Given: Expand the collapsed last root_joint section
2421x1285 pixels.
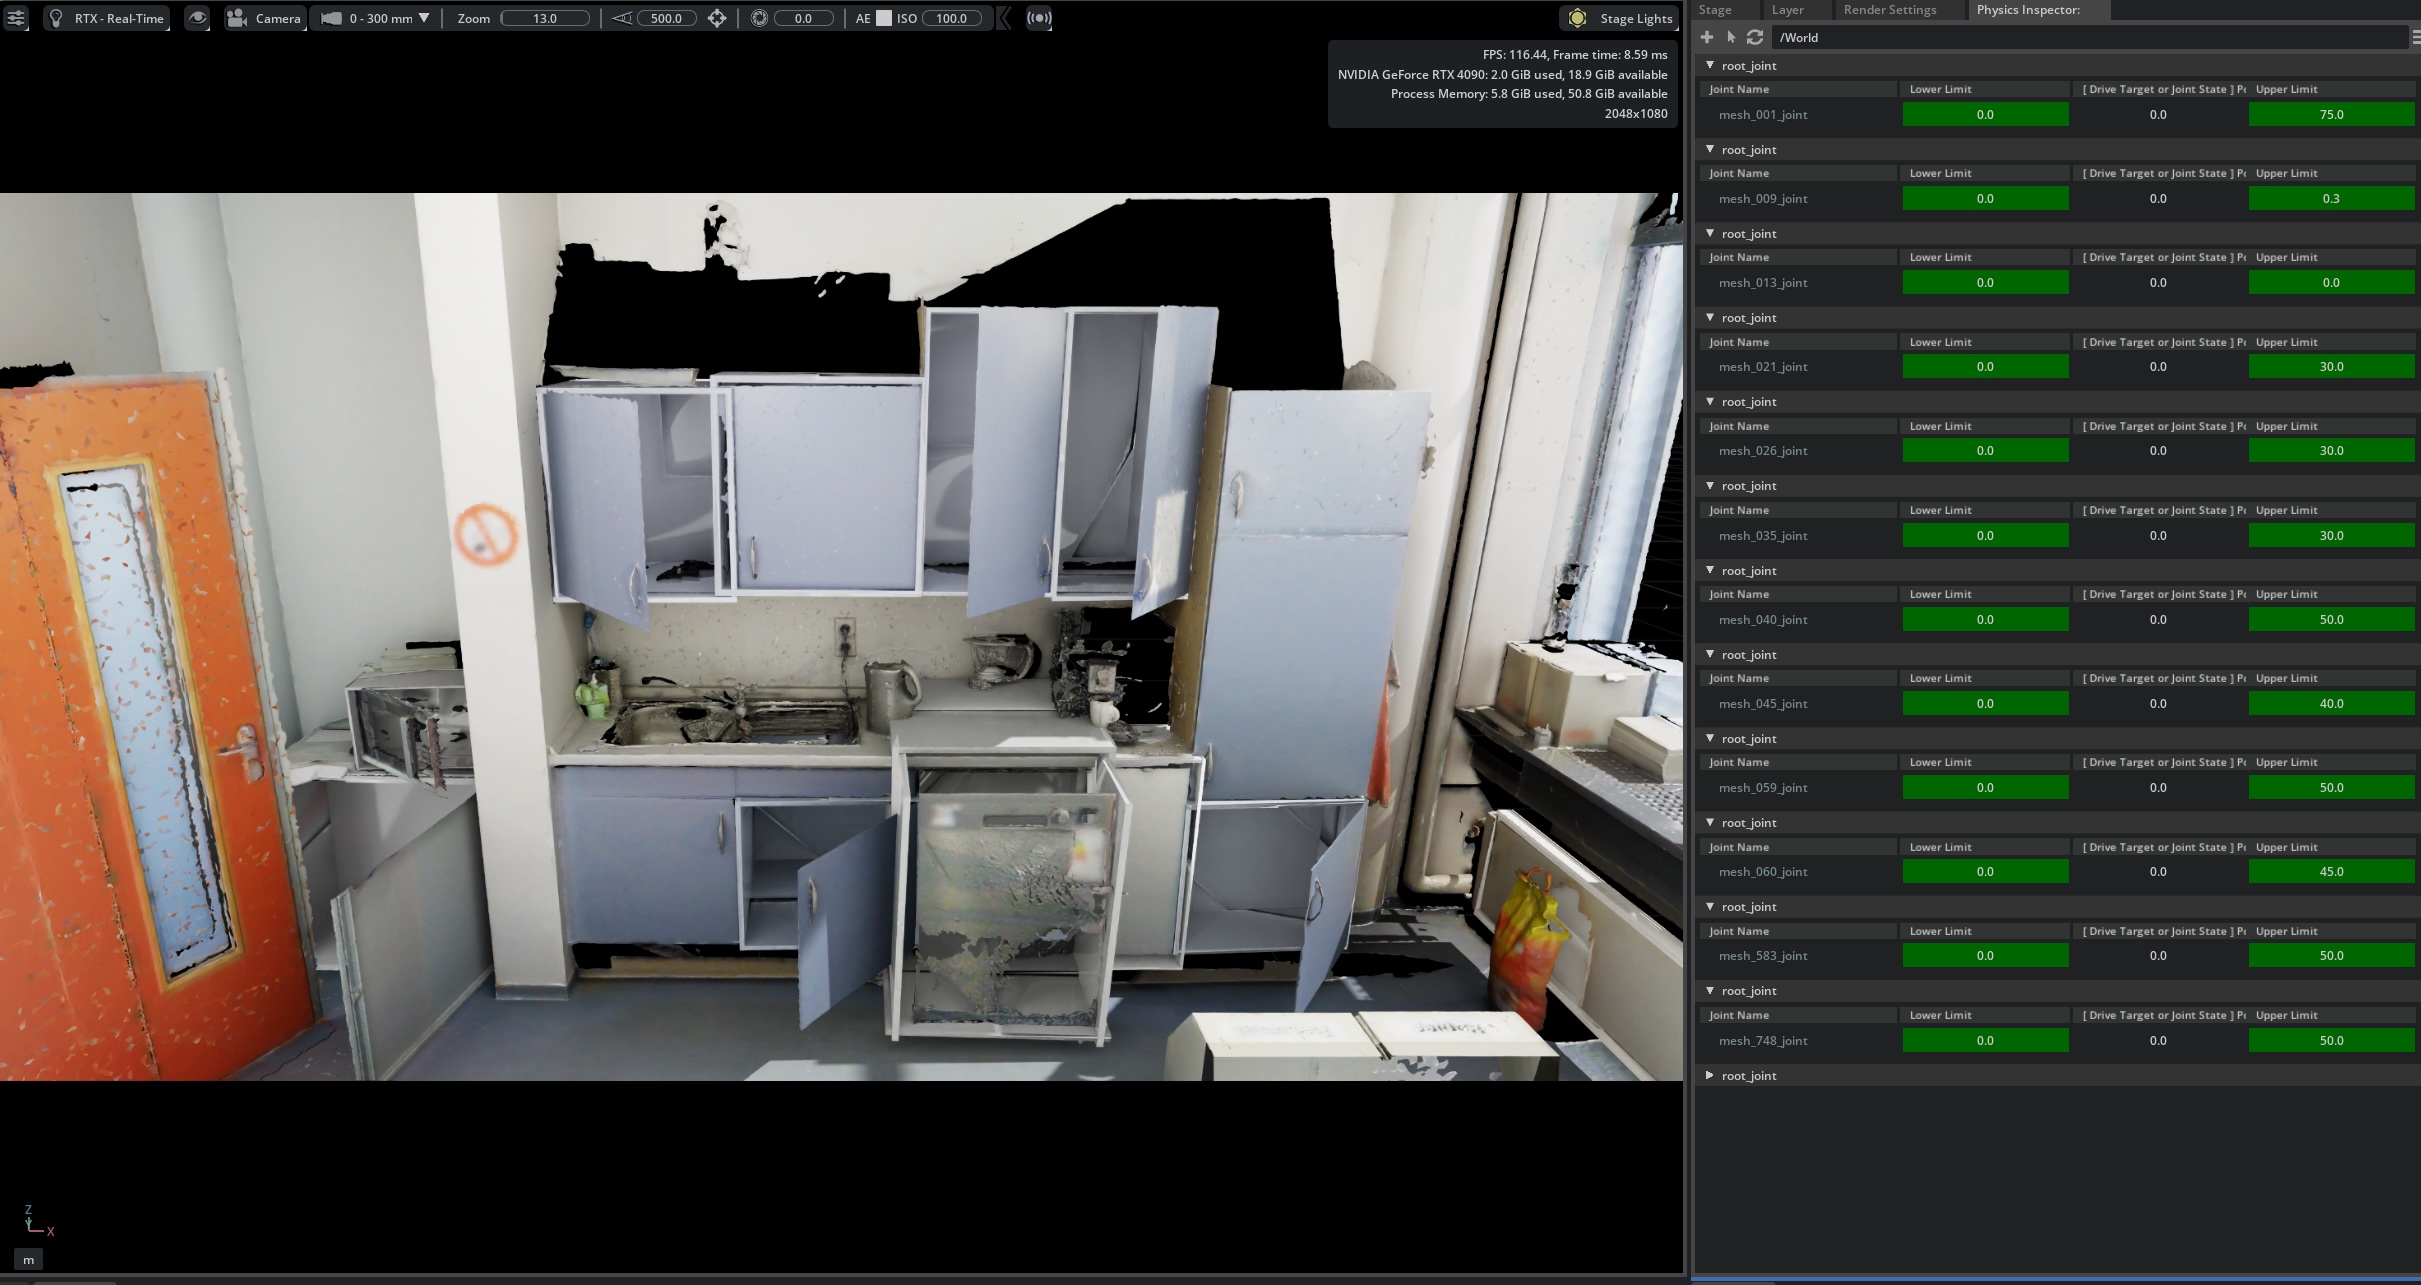Looking at the screenshot, I should coord(1710,1075).
